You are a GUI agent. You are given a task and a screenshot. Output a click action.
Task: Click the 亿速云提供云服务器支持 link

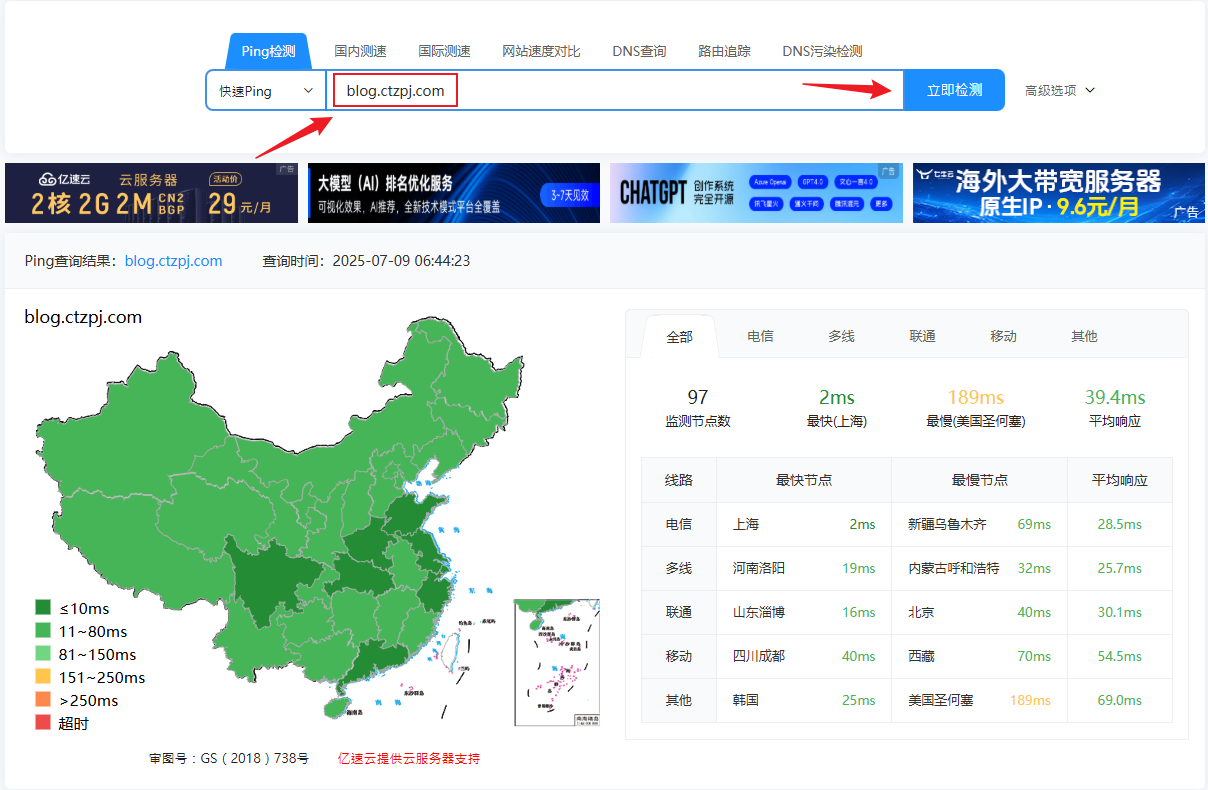(408, 758)
